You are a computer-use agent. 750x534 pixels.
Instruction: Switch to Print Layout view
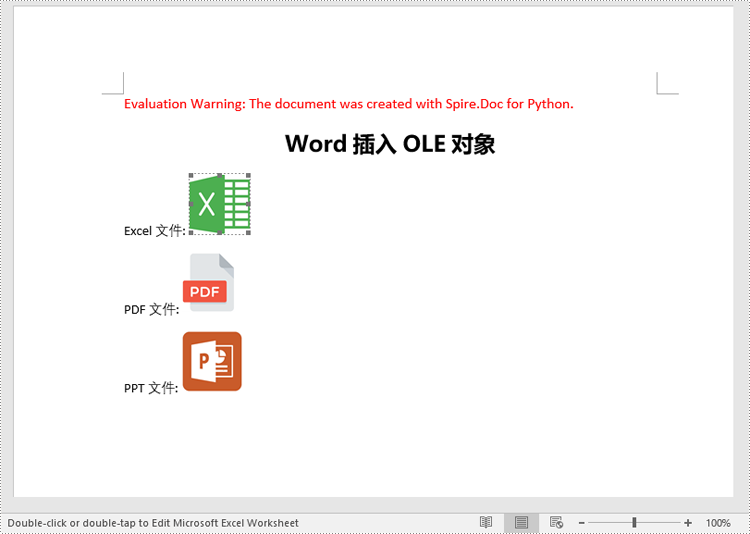point(521,522)
